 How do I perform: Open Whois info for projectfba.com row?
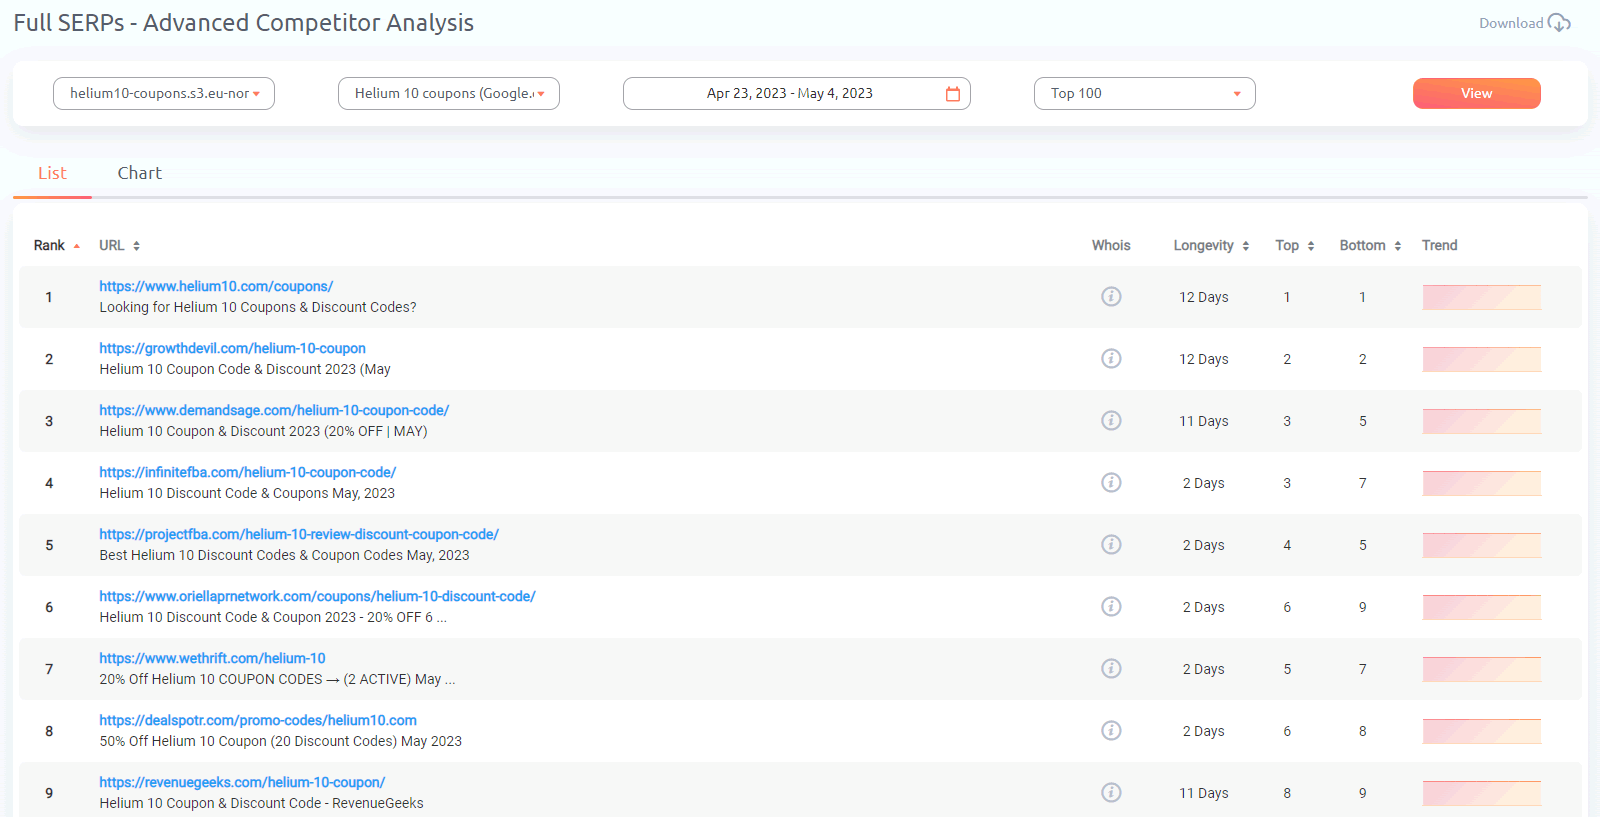(1111, 545)
